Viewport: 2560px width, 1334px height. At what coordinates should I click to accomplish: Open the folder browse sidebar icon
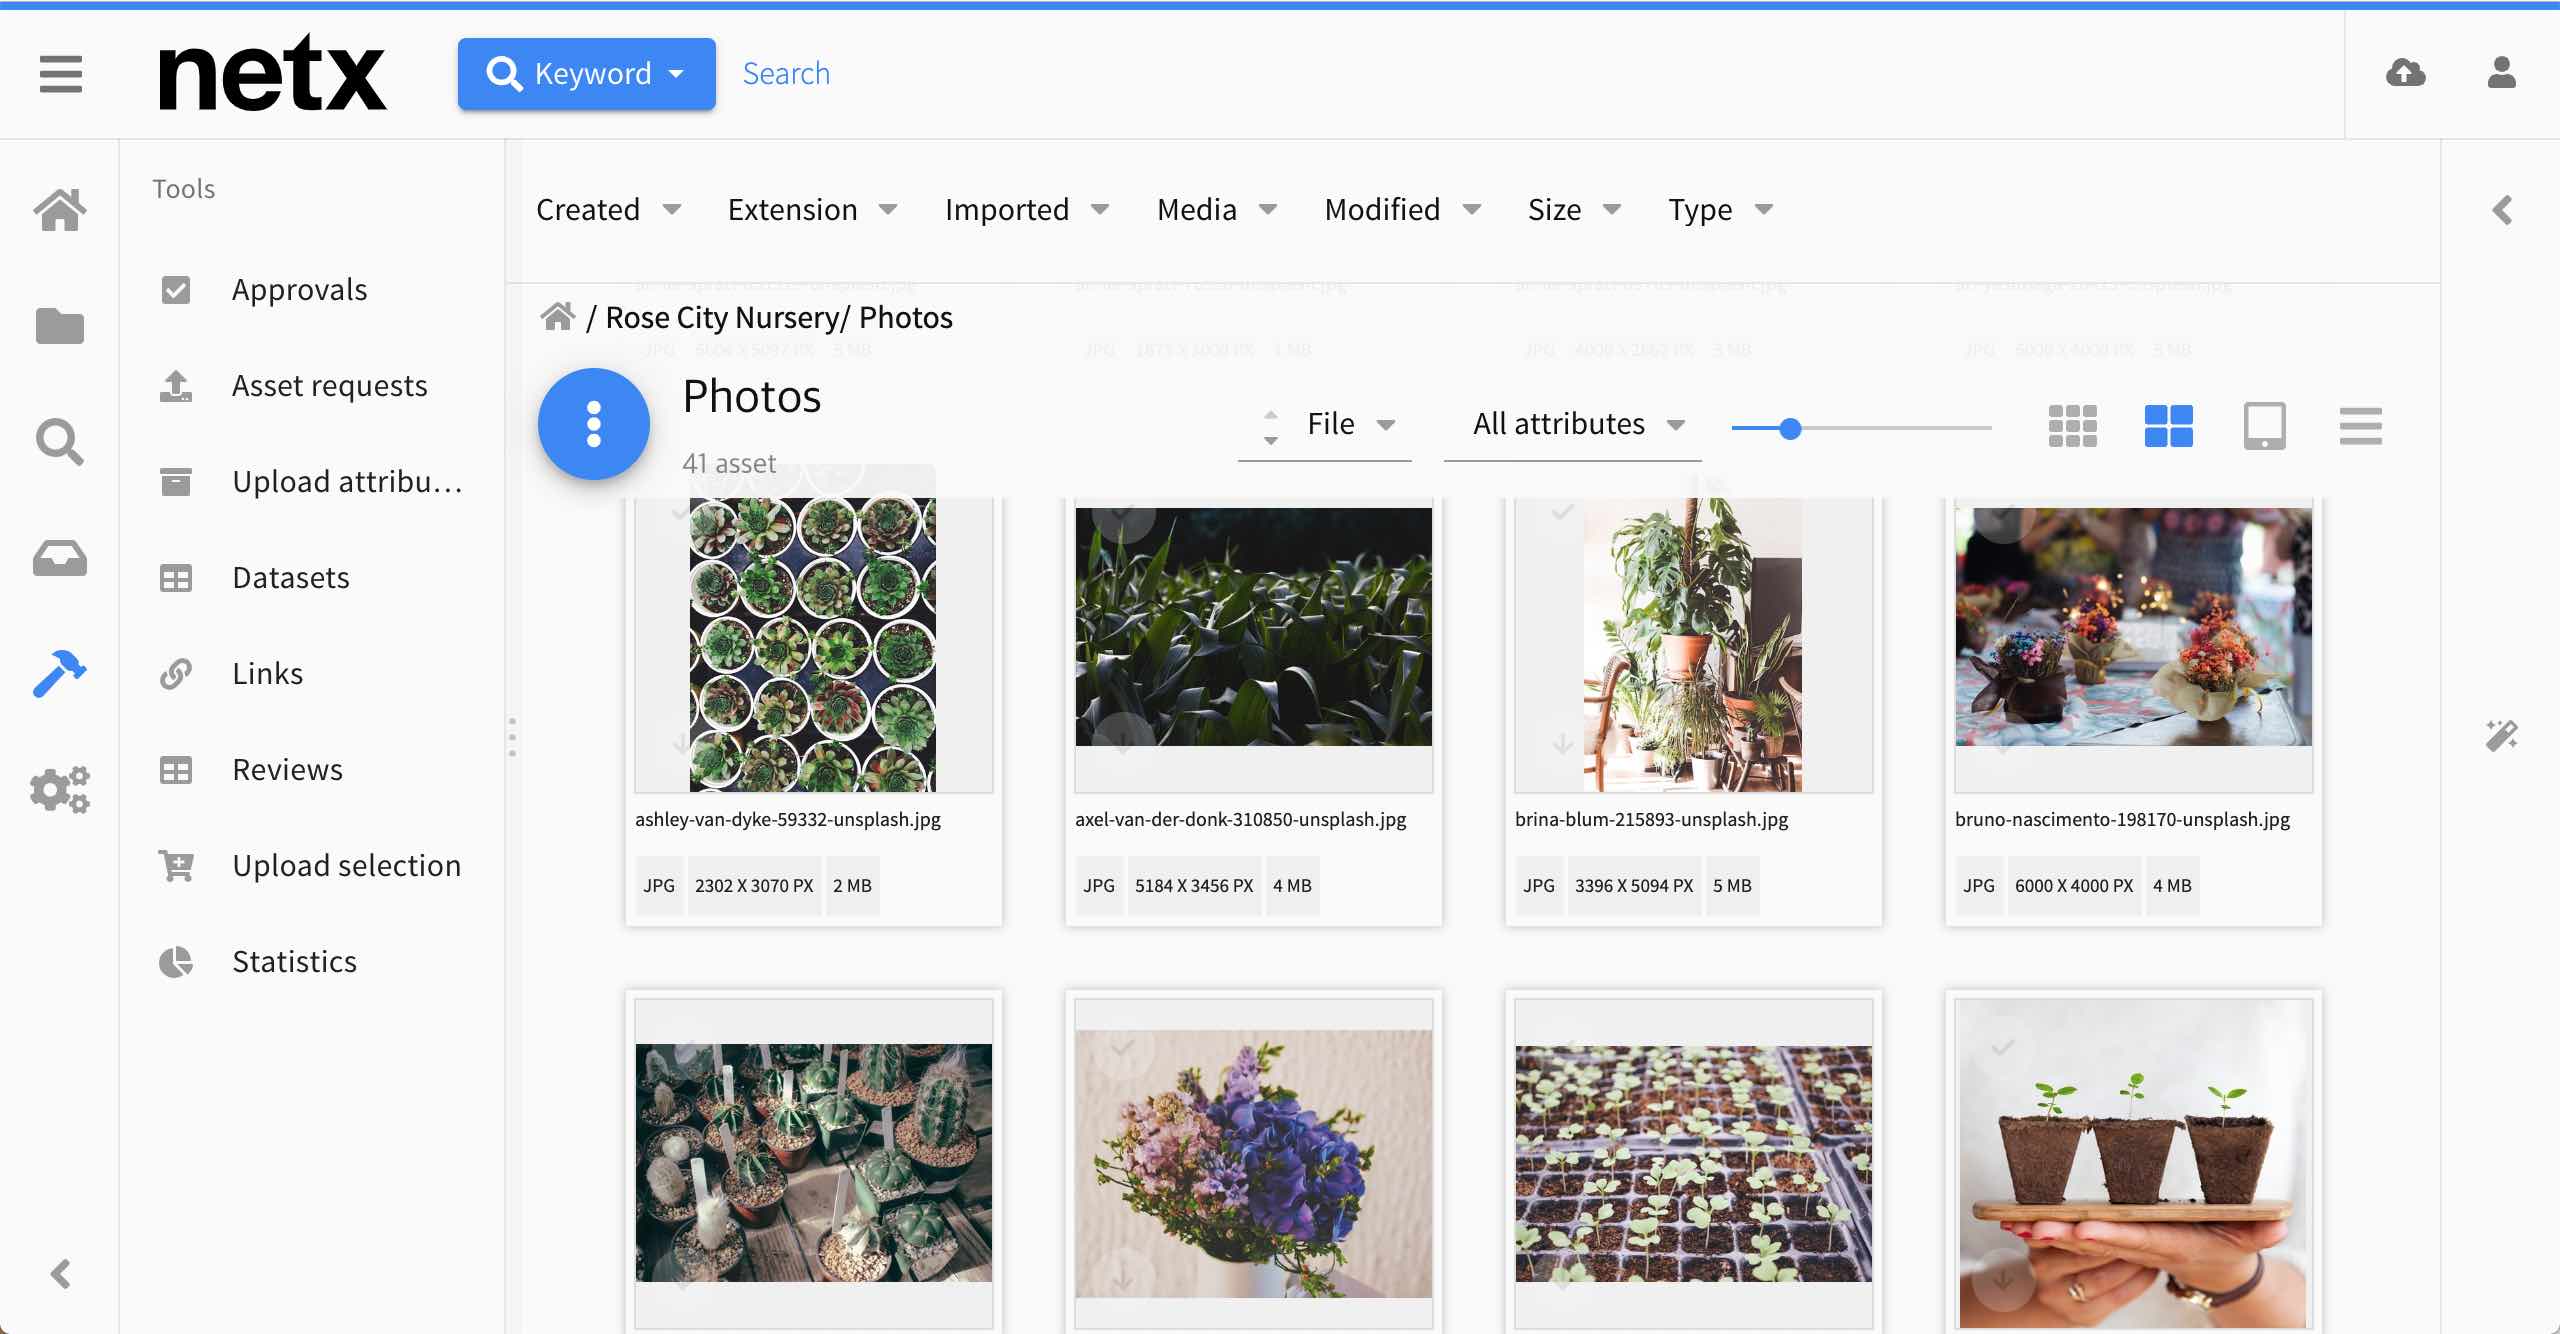[60, 326]
